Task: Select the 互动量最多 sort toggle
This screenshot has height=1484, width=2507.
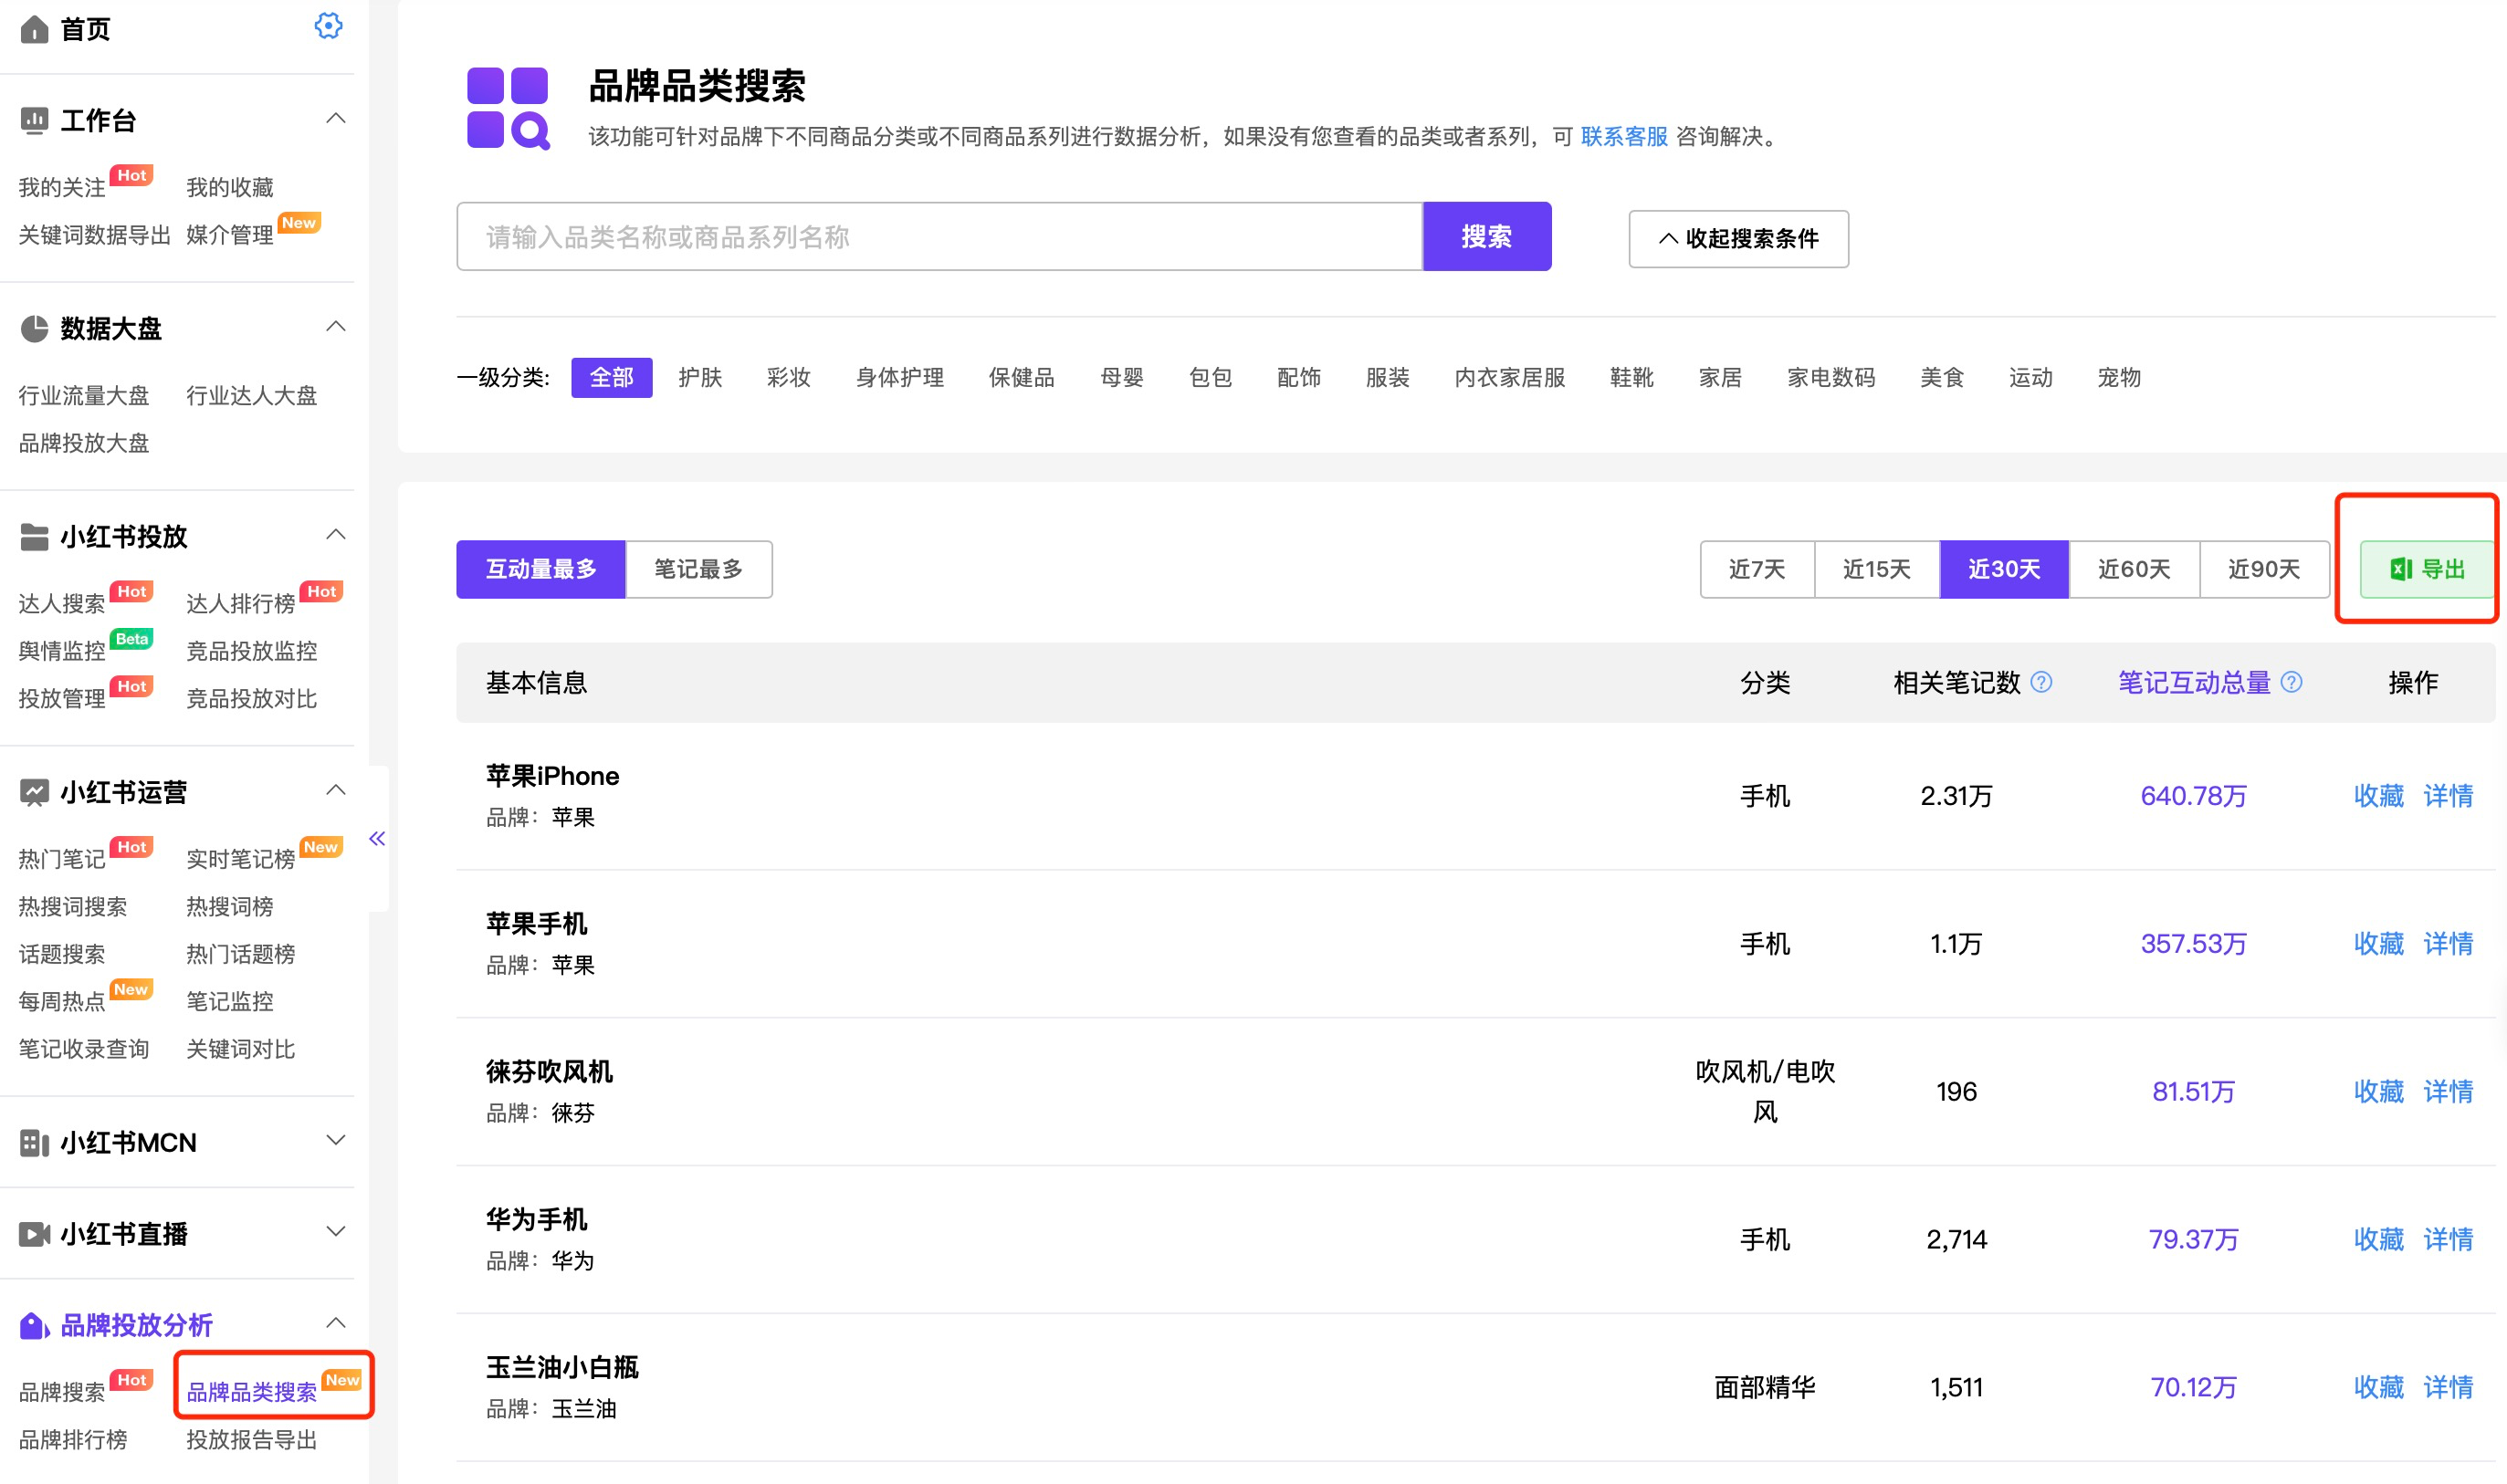Action: pos(541,569)
